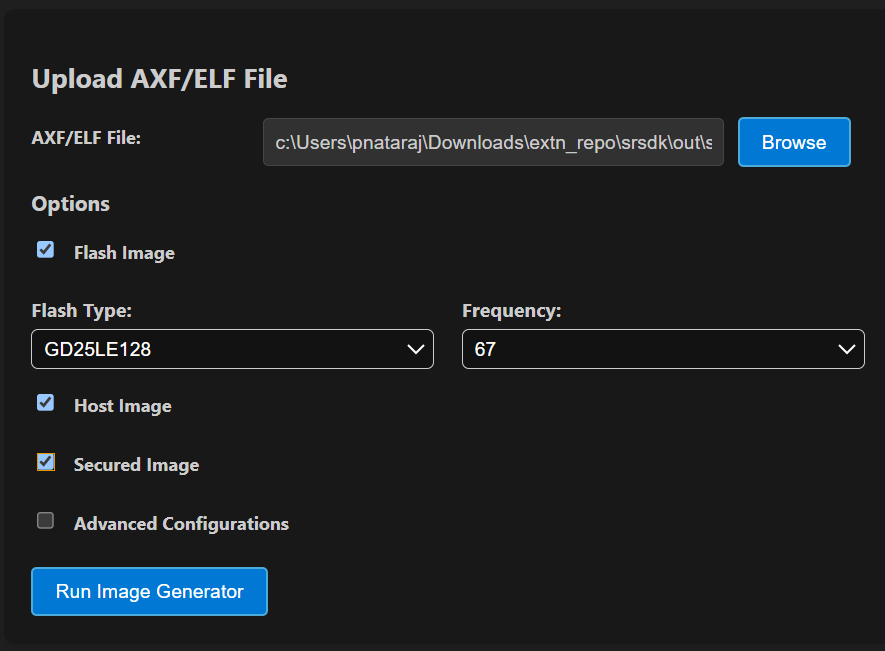Toggle the Secured Image checkbox off
The width and height of the screenshot is (885, 651).
pos(45,462)
